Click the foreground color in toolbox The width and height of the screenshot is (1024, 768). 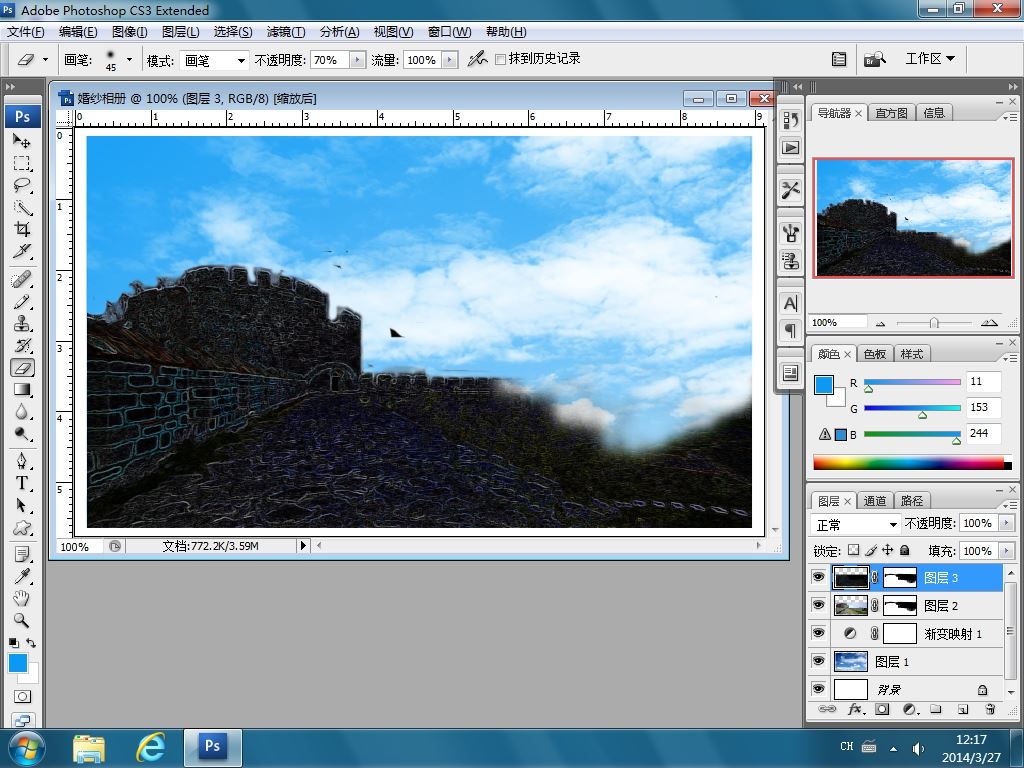coord(18,663)
